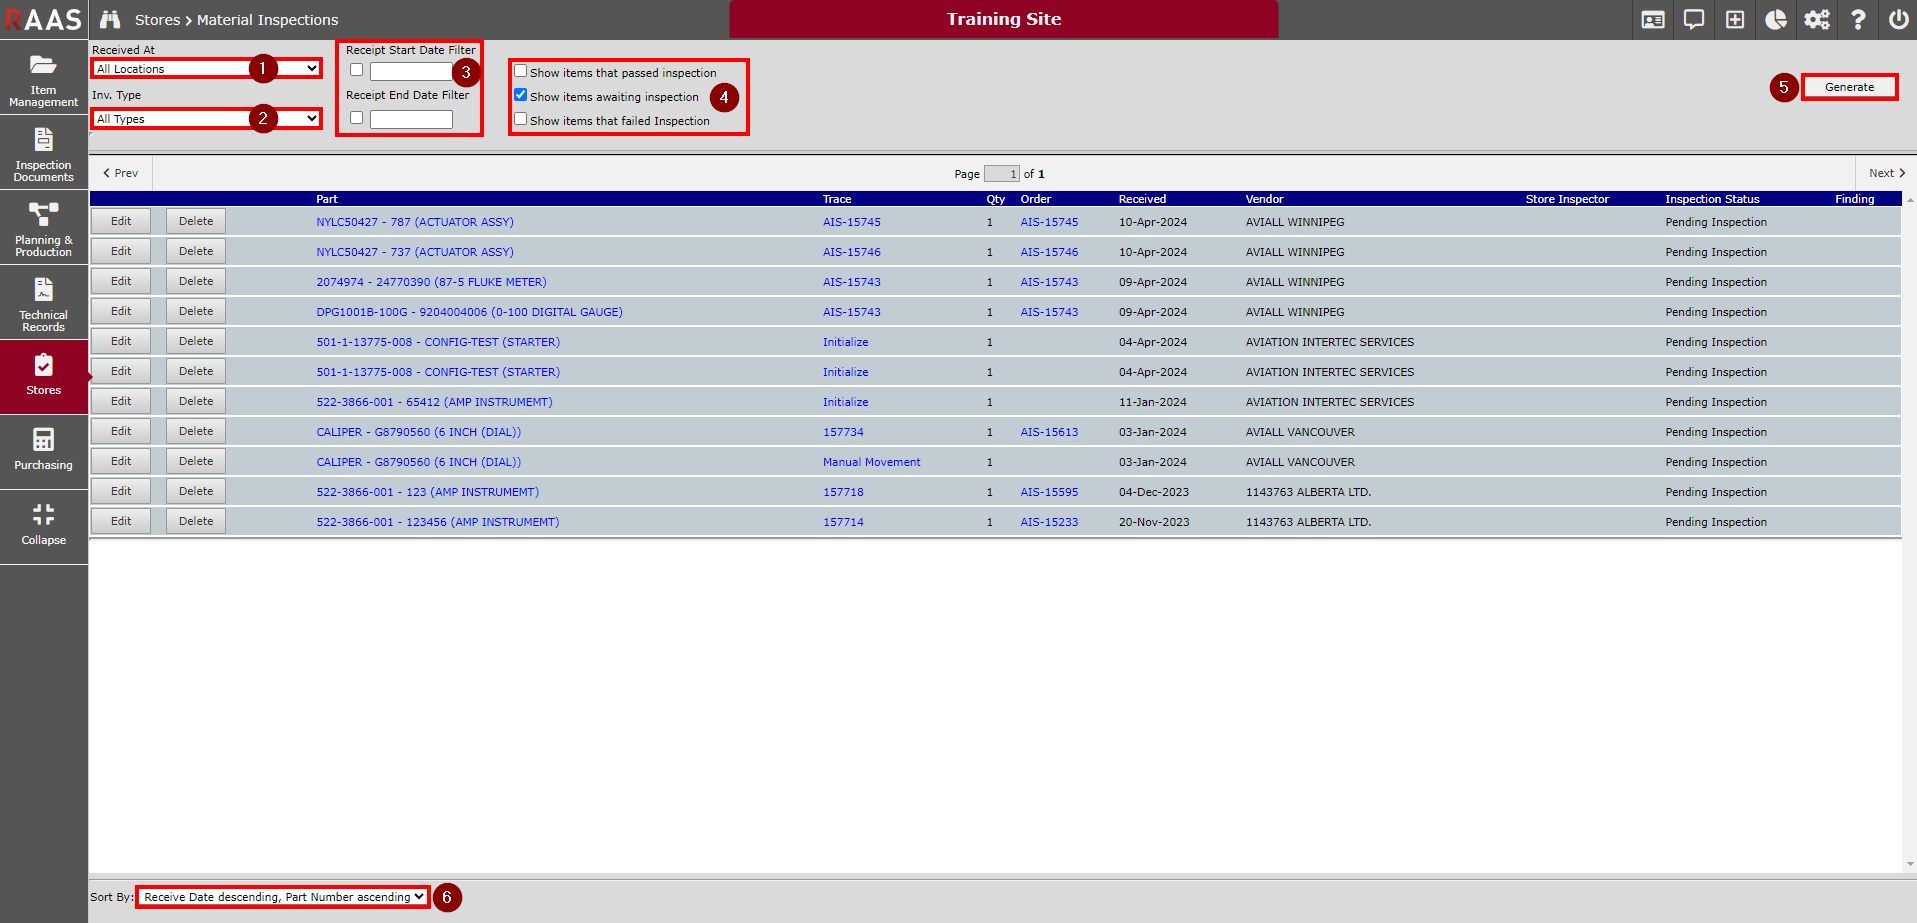Screen dimensions: 1917x923
Task: Open the settings gears icon
Action: point(1817,20)
